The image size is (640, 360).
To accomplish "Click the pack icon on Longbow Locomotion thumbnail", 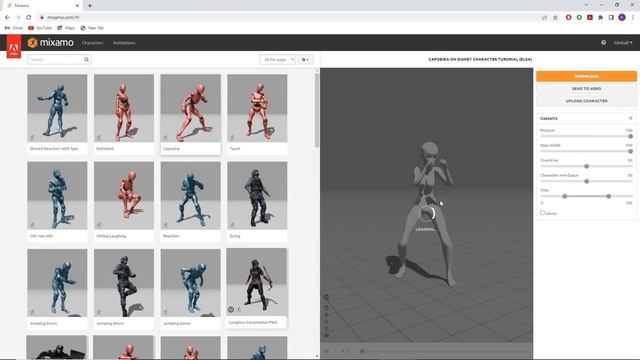I will click(x=231, y=310).
